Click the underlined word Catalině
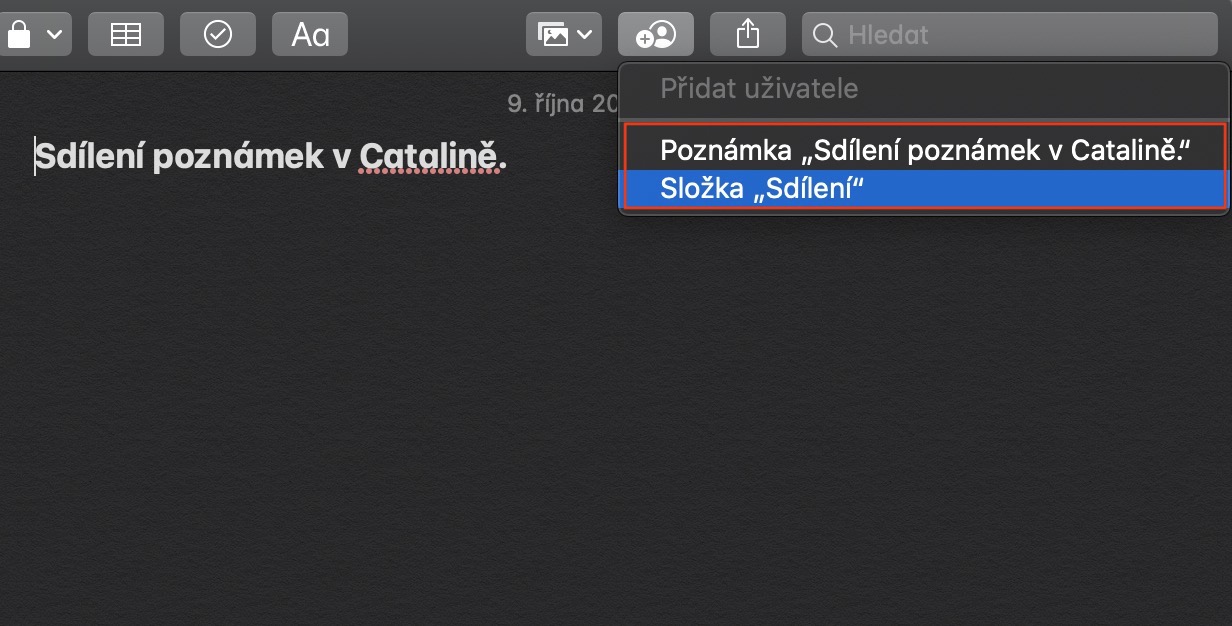 tap(428, 157)
